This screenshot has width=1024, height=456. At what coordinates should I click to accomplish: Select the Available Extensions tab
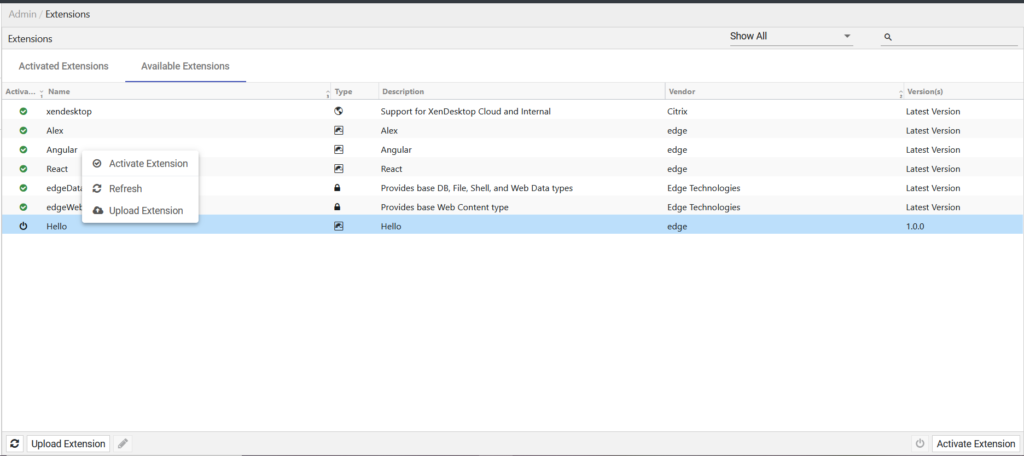pyautogui.click(x=185, y=66)
